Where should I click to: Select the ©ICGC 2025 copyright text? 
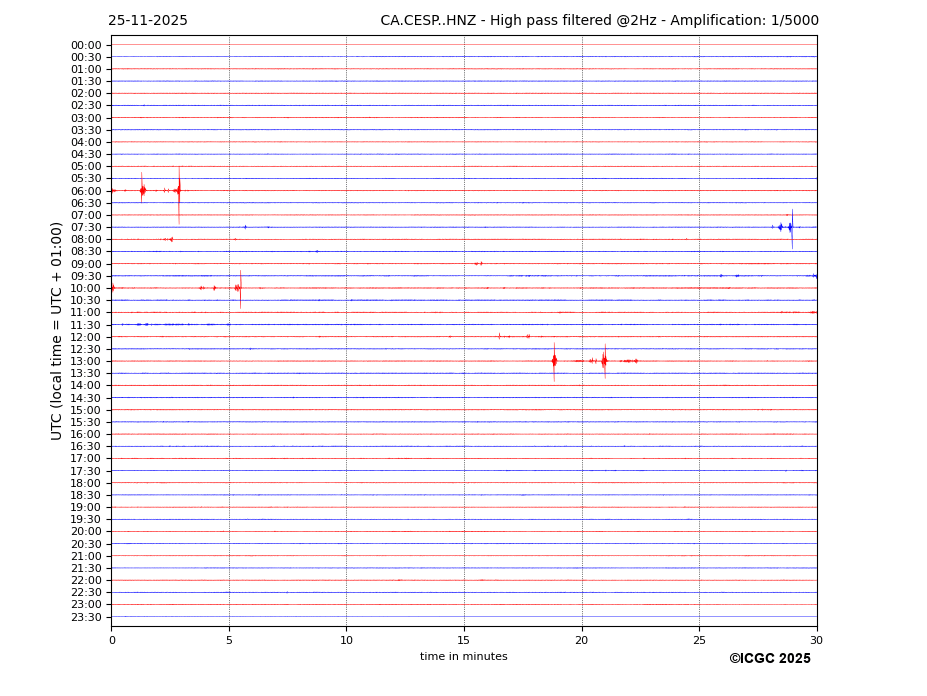769,659
